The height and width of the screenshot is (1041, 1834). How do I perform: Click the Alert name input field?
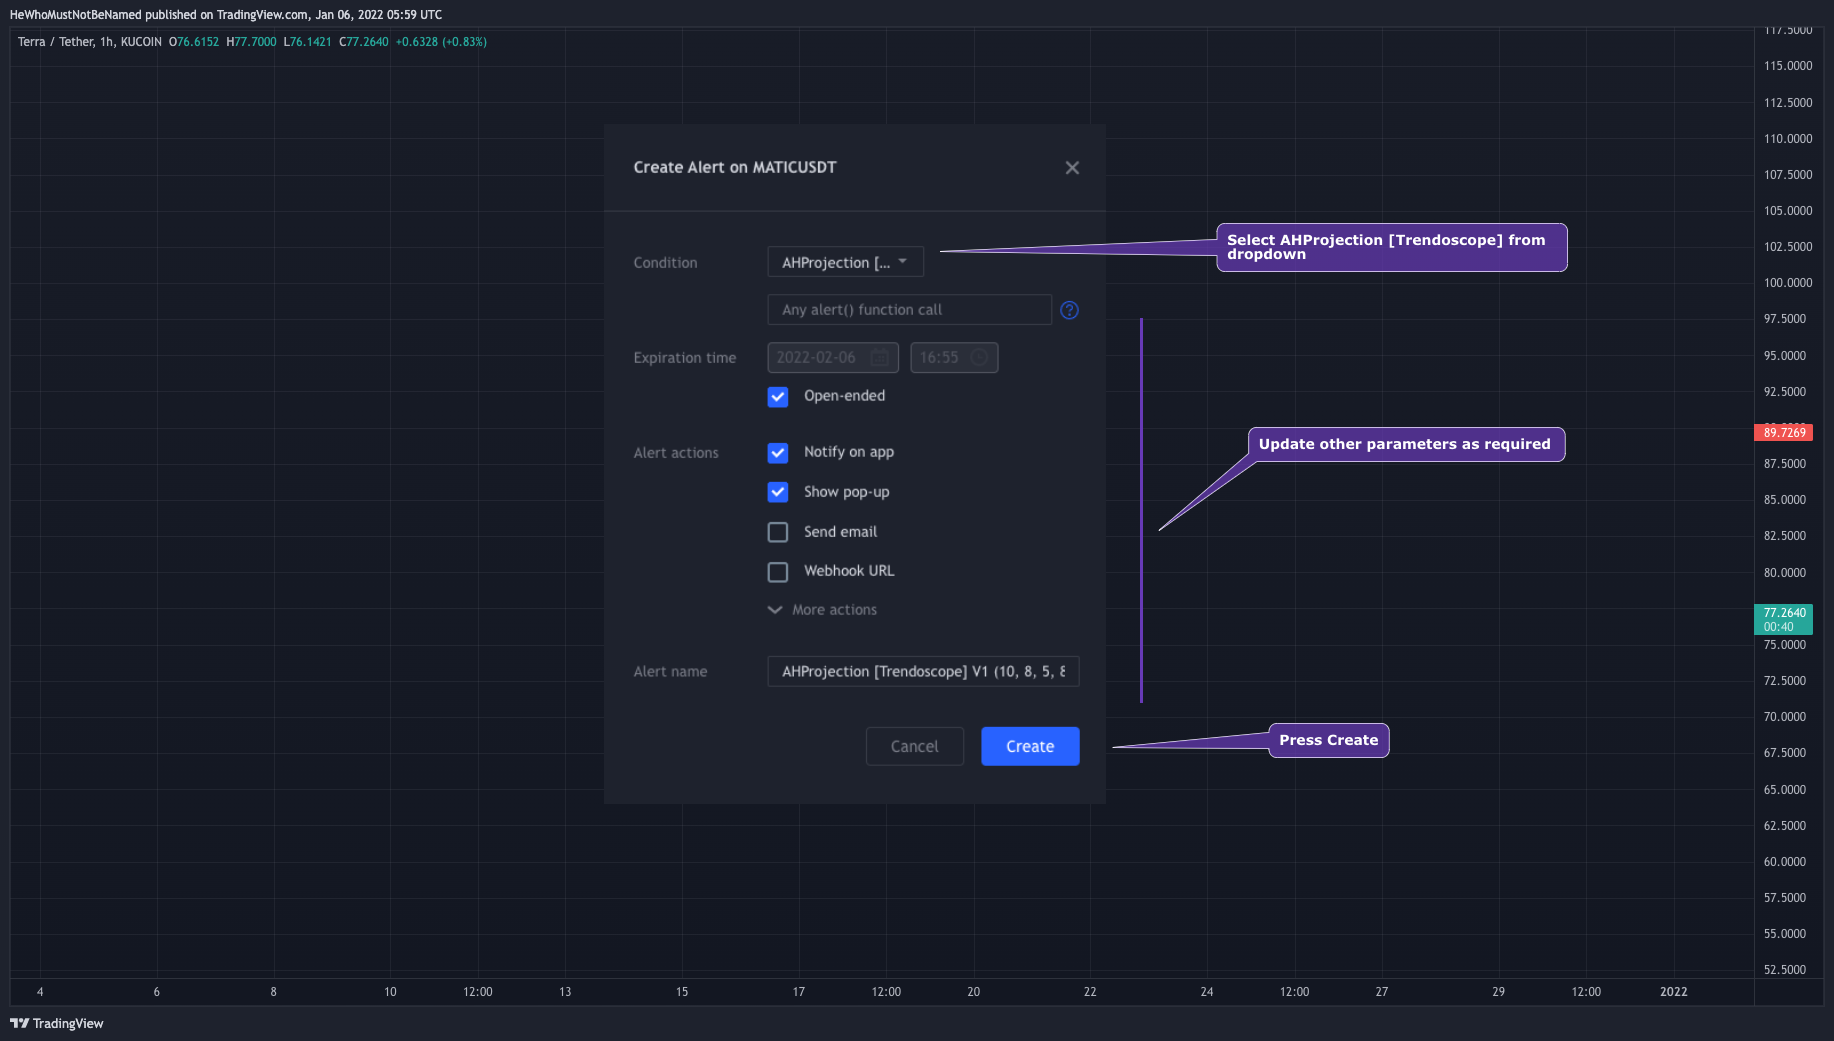tap(923, 671)
